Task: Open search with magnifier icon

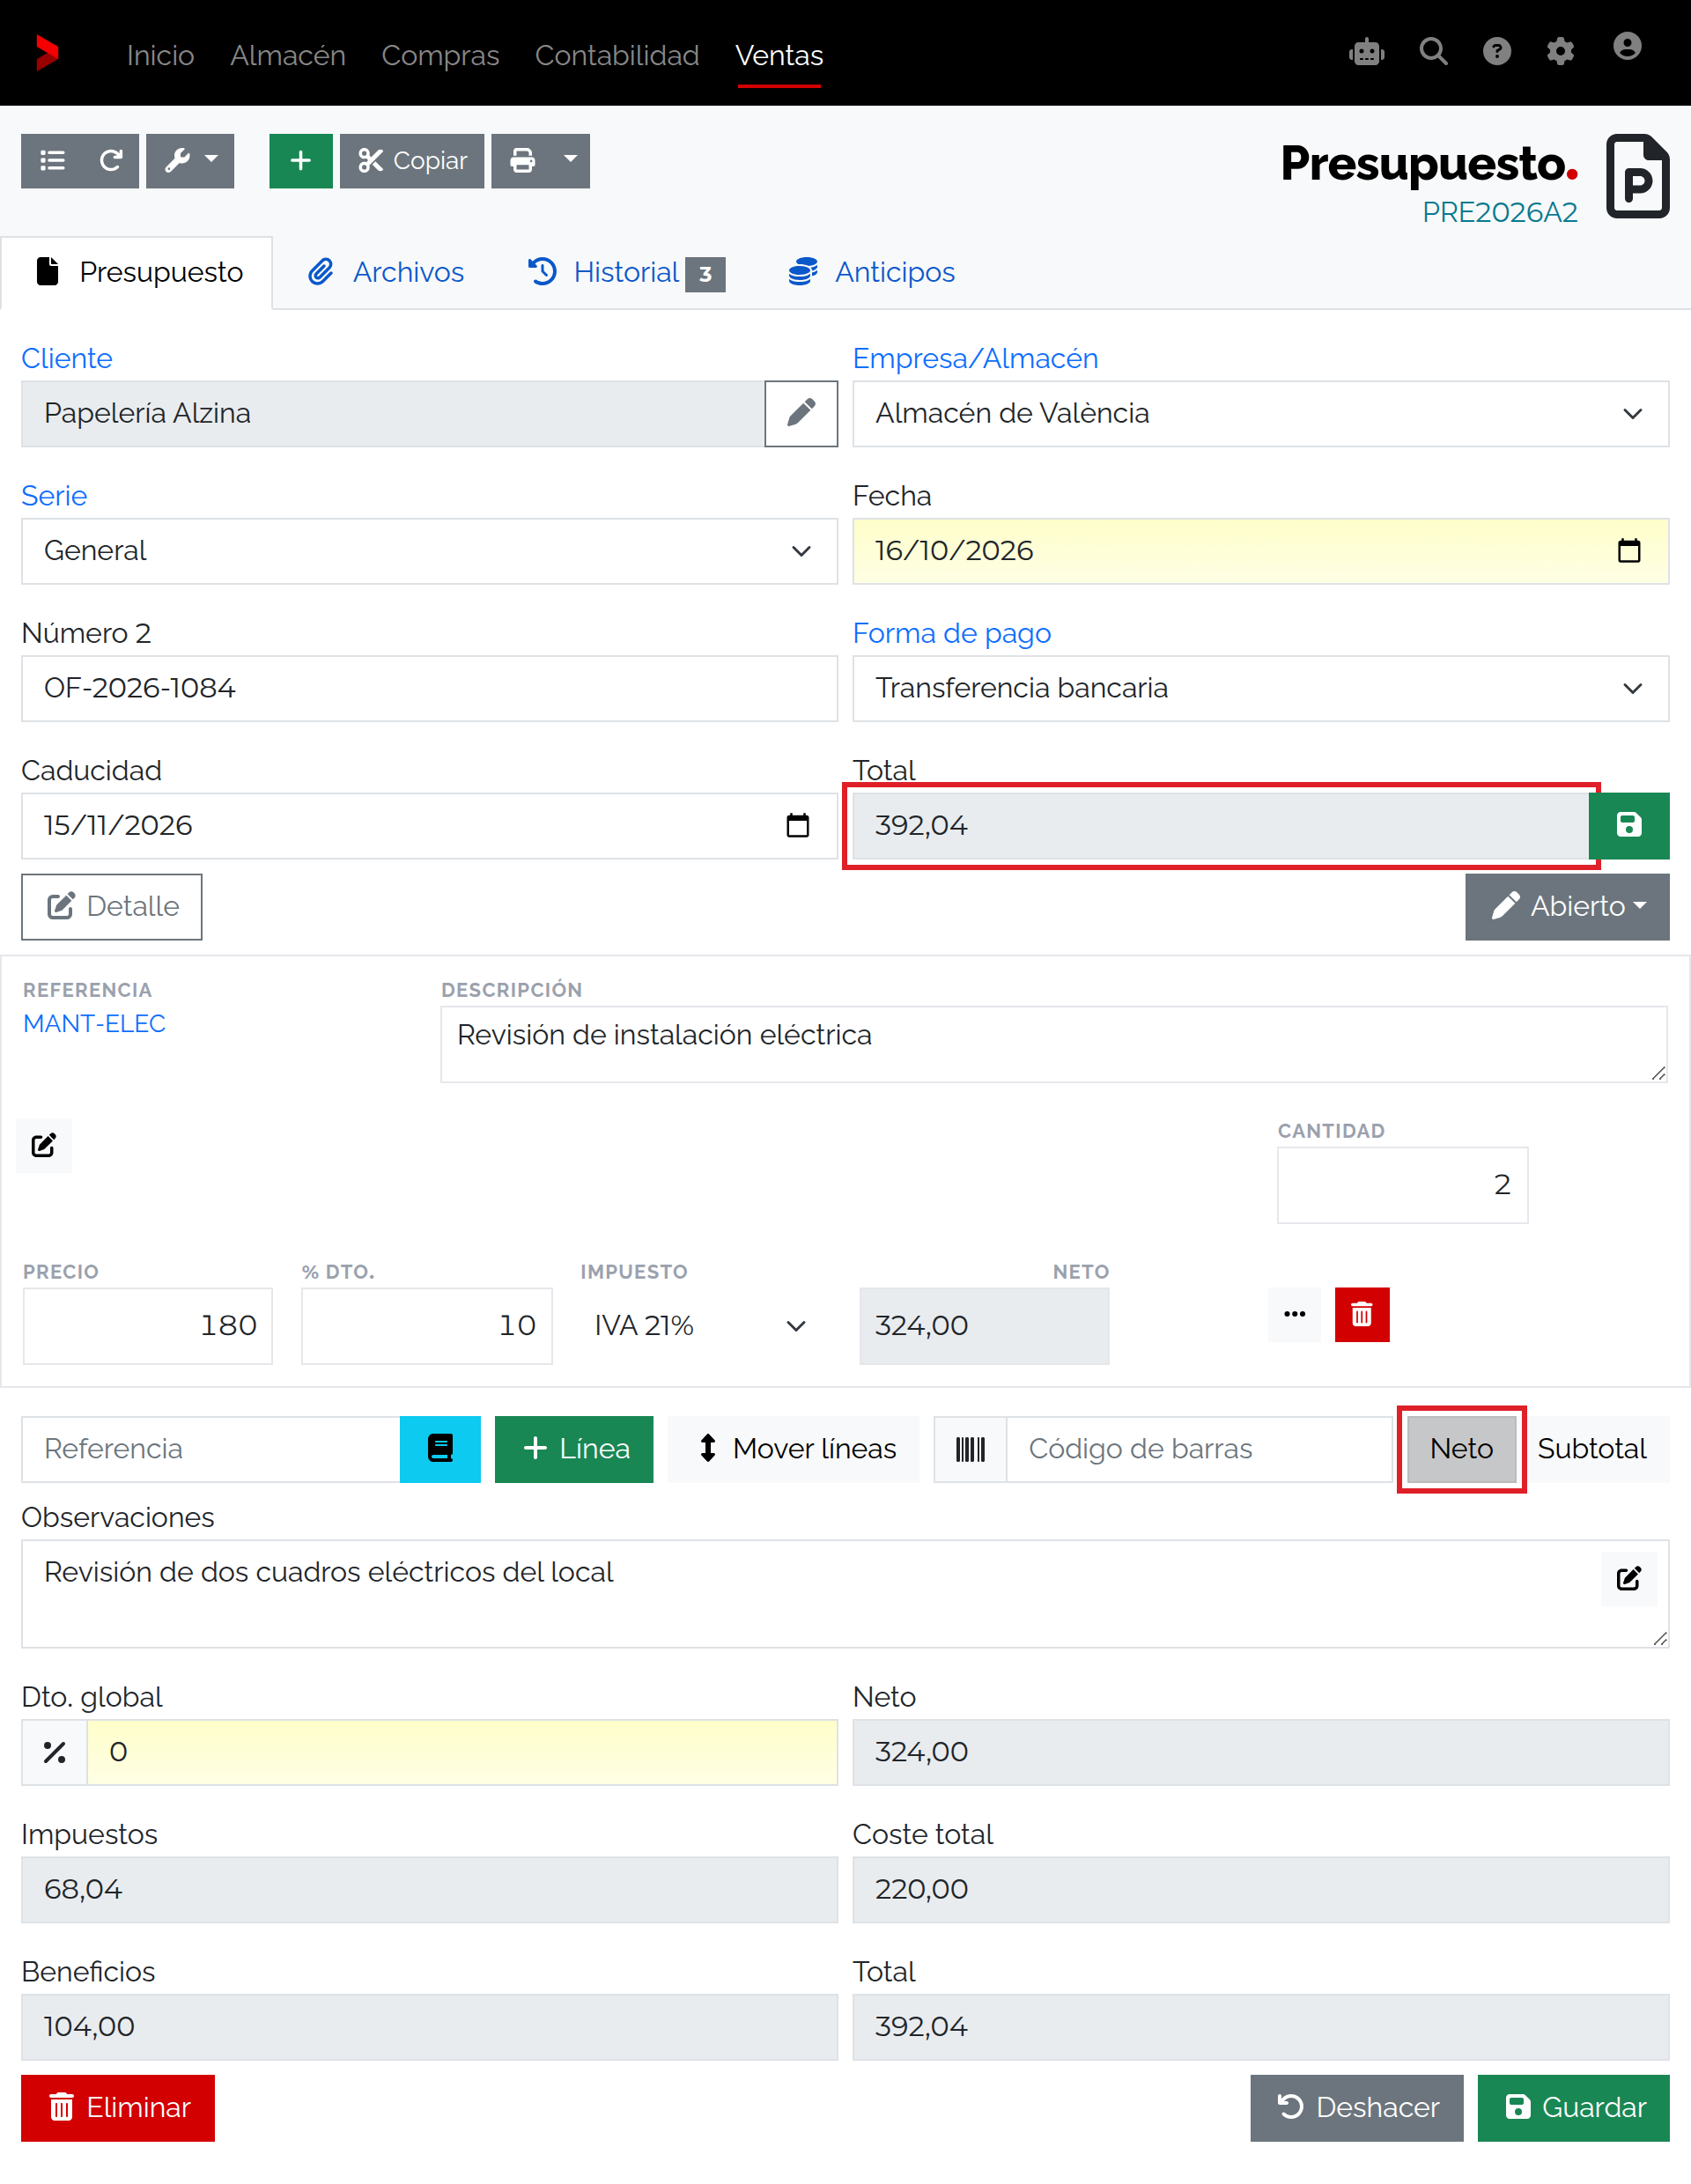Action: [1433, 52]
